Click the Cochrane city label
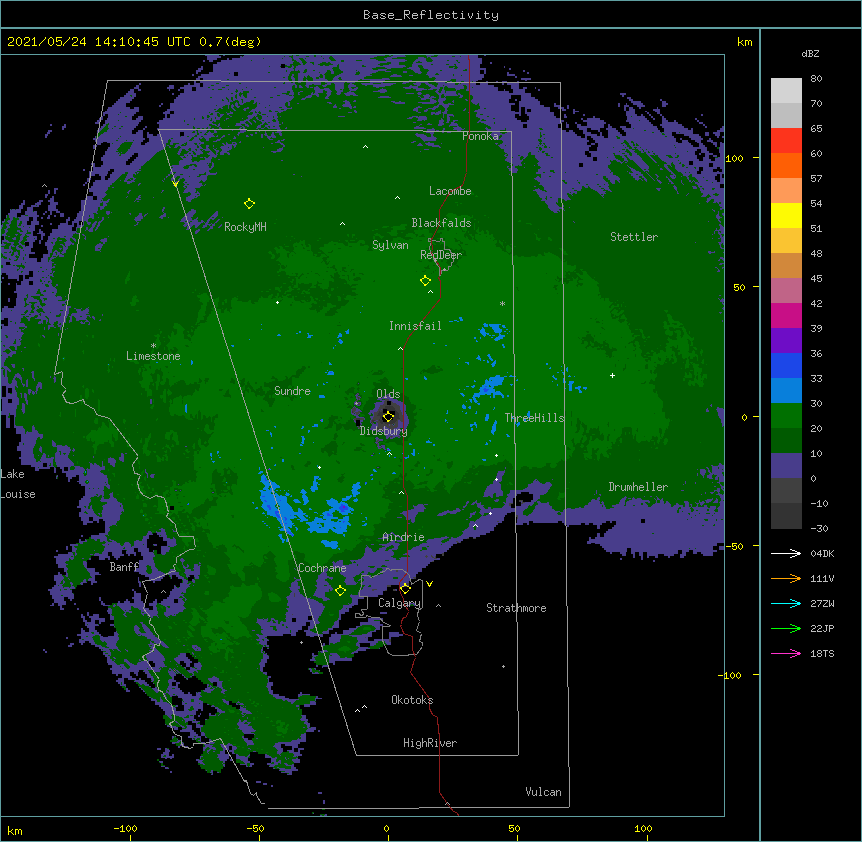This screenshot has width=862, height=842. pyautogui.click(x=322, y=568)
